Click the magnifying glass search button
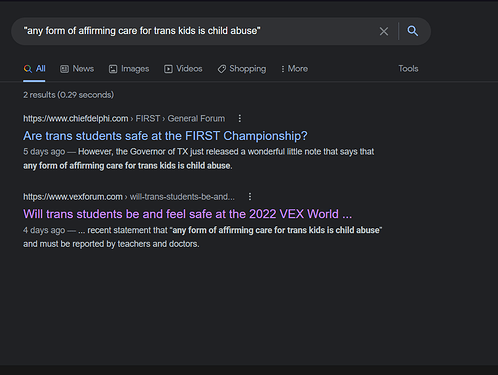 click(413, 31)
